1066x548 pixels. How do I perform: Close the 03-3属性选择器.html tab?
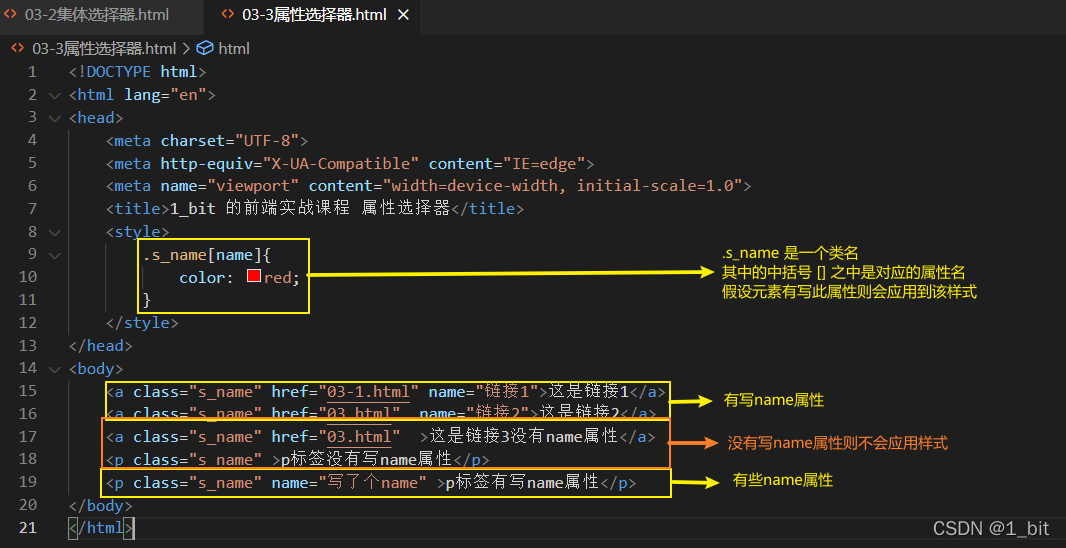tap(403, 15)
